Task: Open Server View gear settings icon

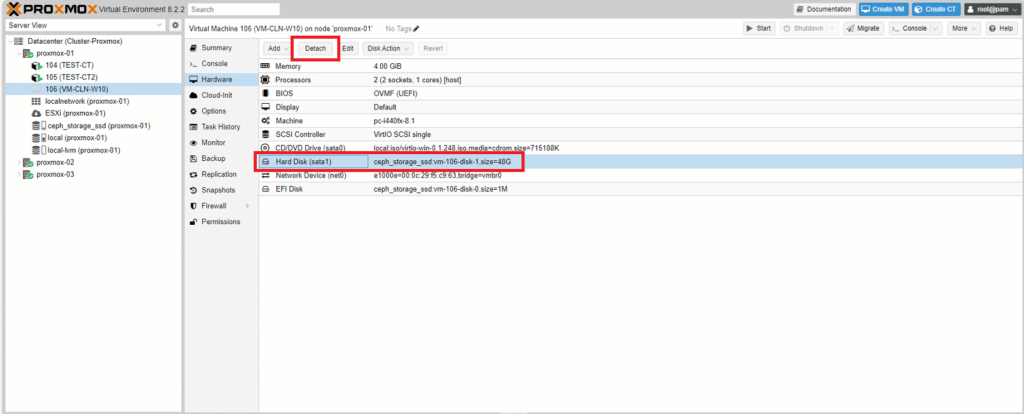Action: 175,25
